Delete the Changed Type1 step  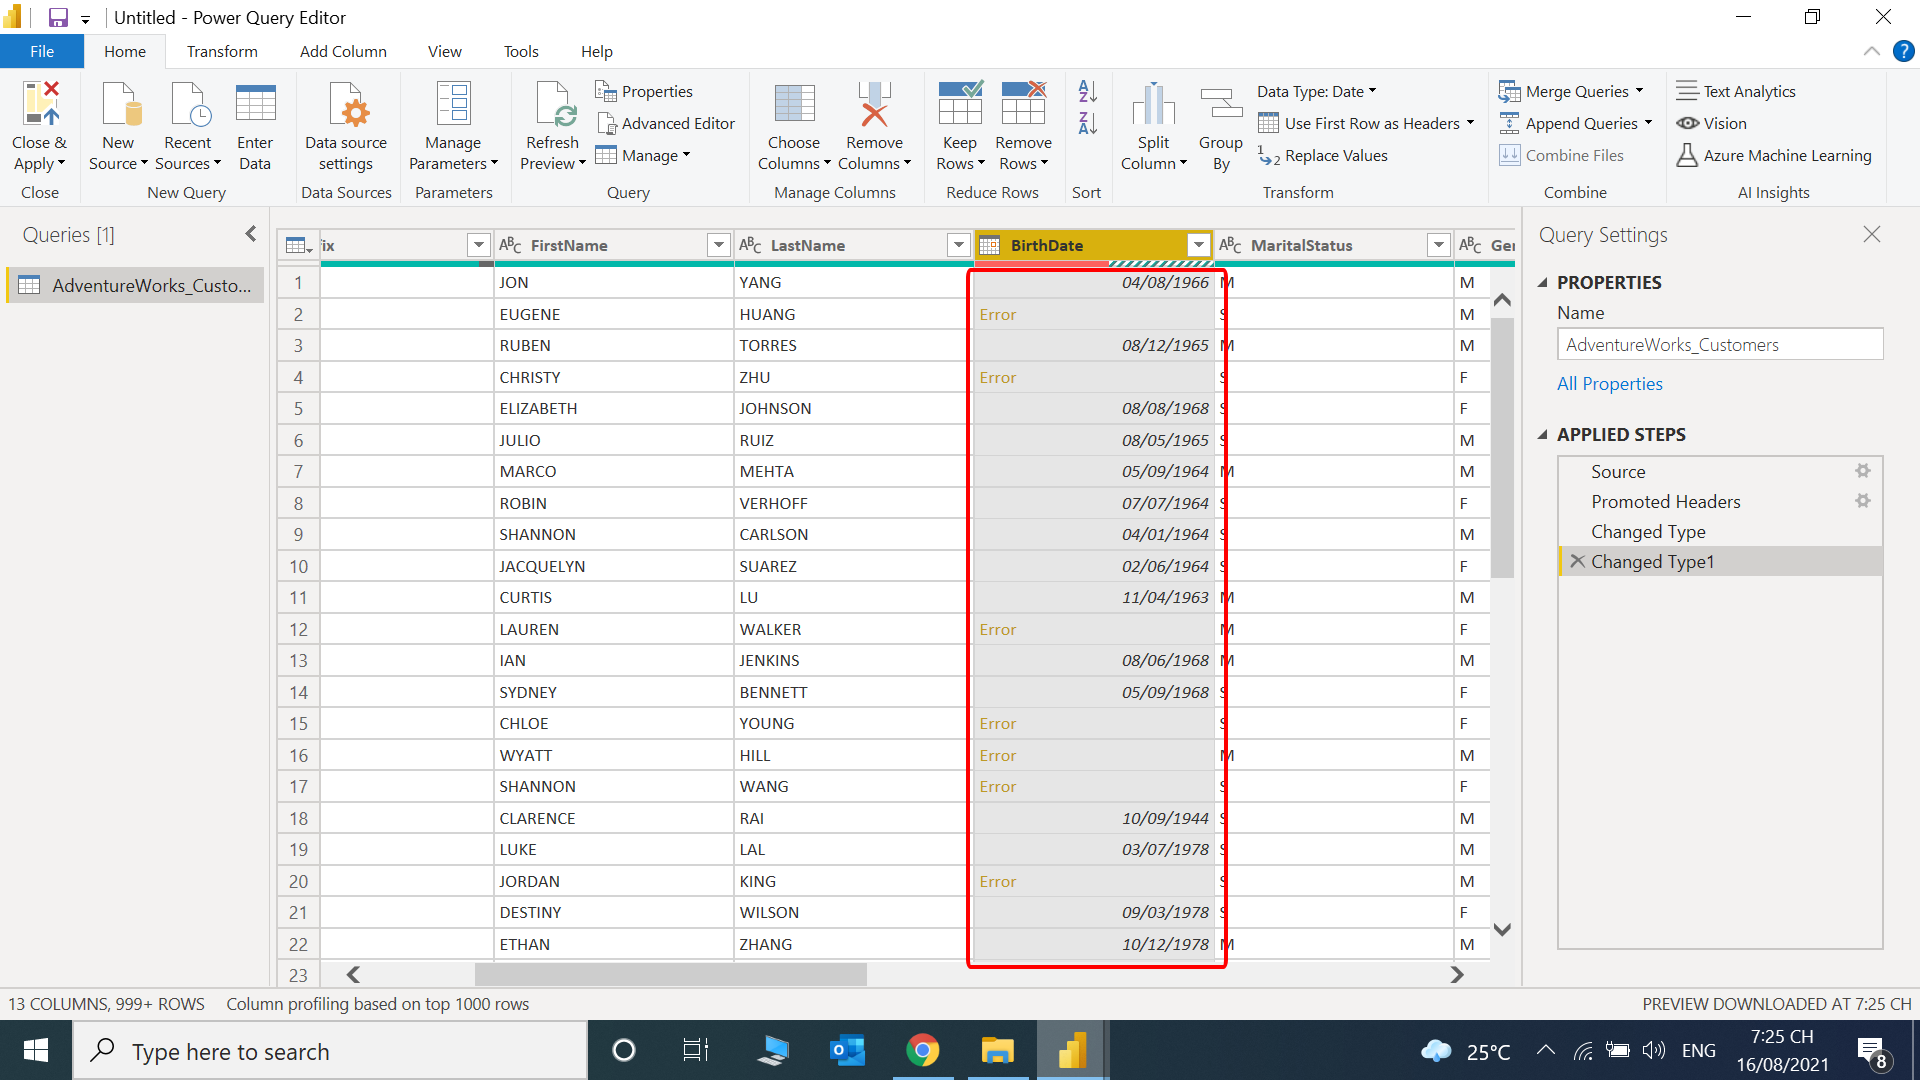(x=1577, y=561)
